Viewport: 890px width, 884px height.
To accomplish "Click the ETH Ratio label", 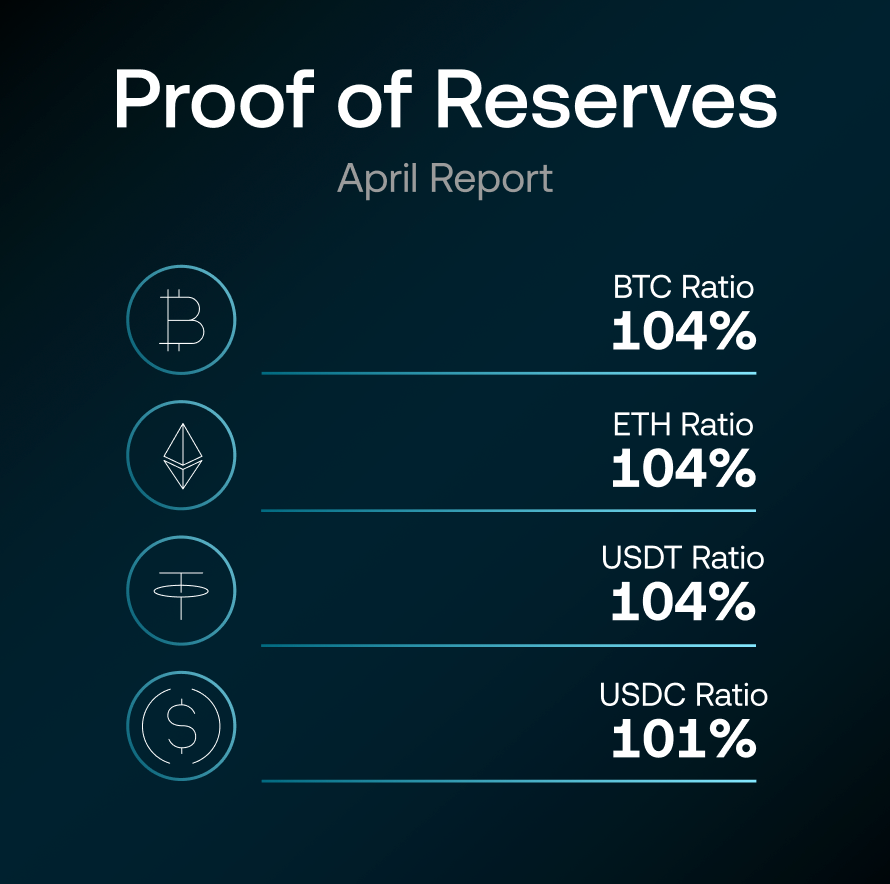I will [683, 424].
